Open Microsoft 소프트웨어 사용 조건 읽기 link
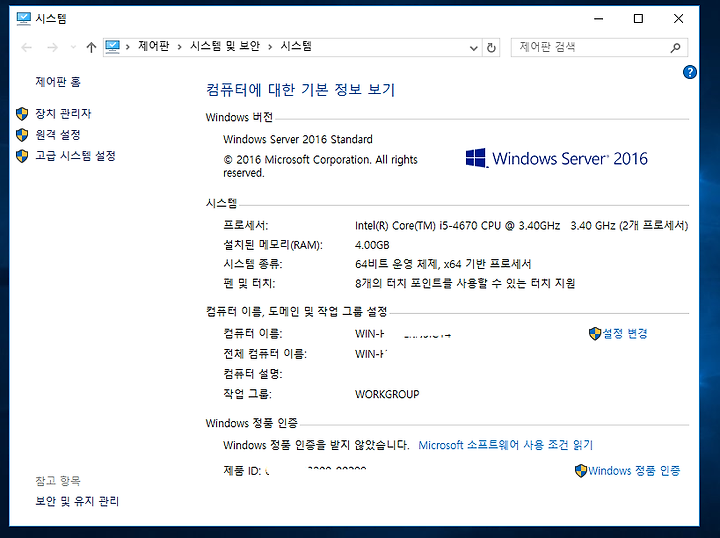 [x=506, y=445]
